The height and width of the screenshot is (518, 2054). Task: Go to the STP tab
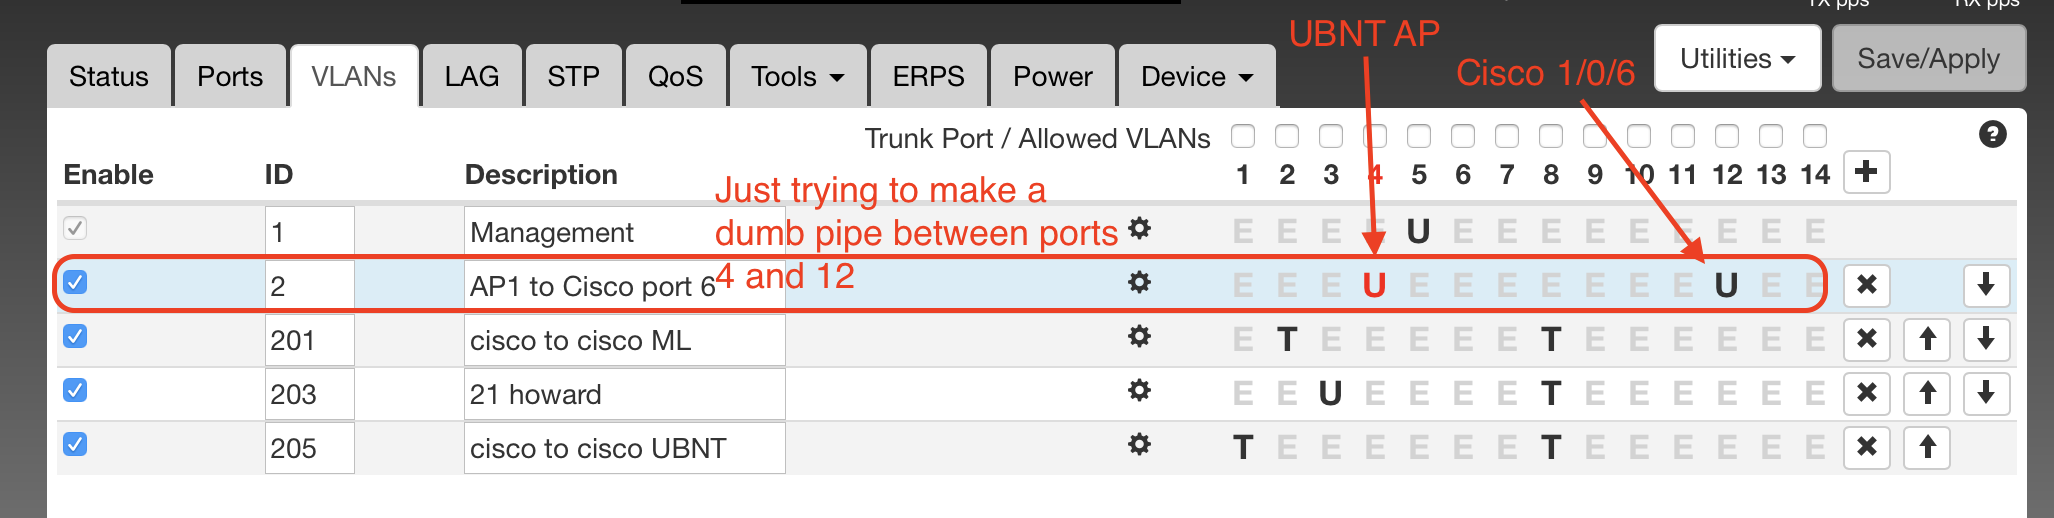573,77
